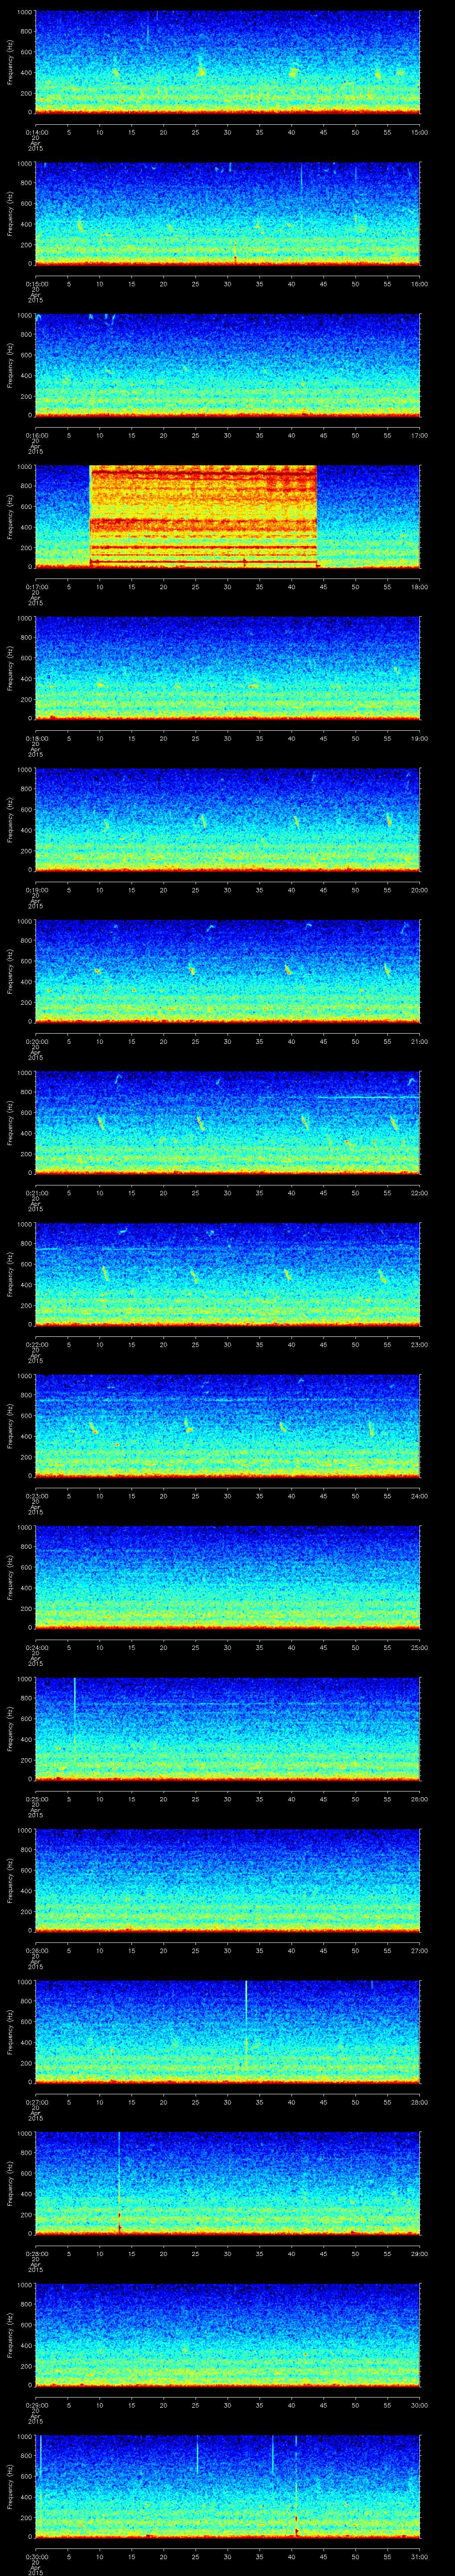The image size is (455, 2576).
Task: Click the 0:17:00 start time label
Action: pos(36,587)
